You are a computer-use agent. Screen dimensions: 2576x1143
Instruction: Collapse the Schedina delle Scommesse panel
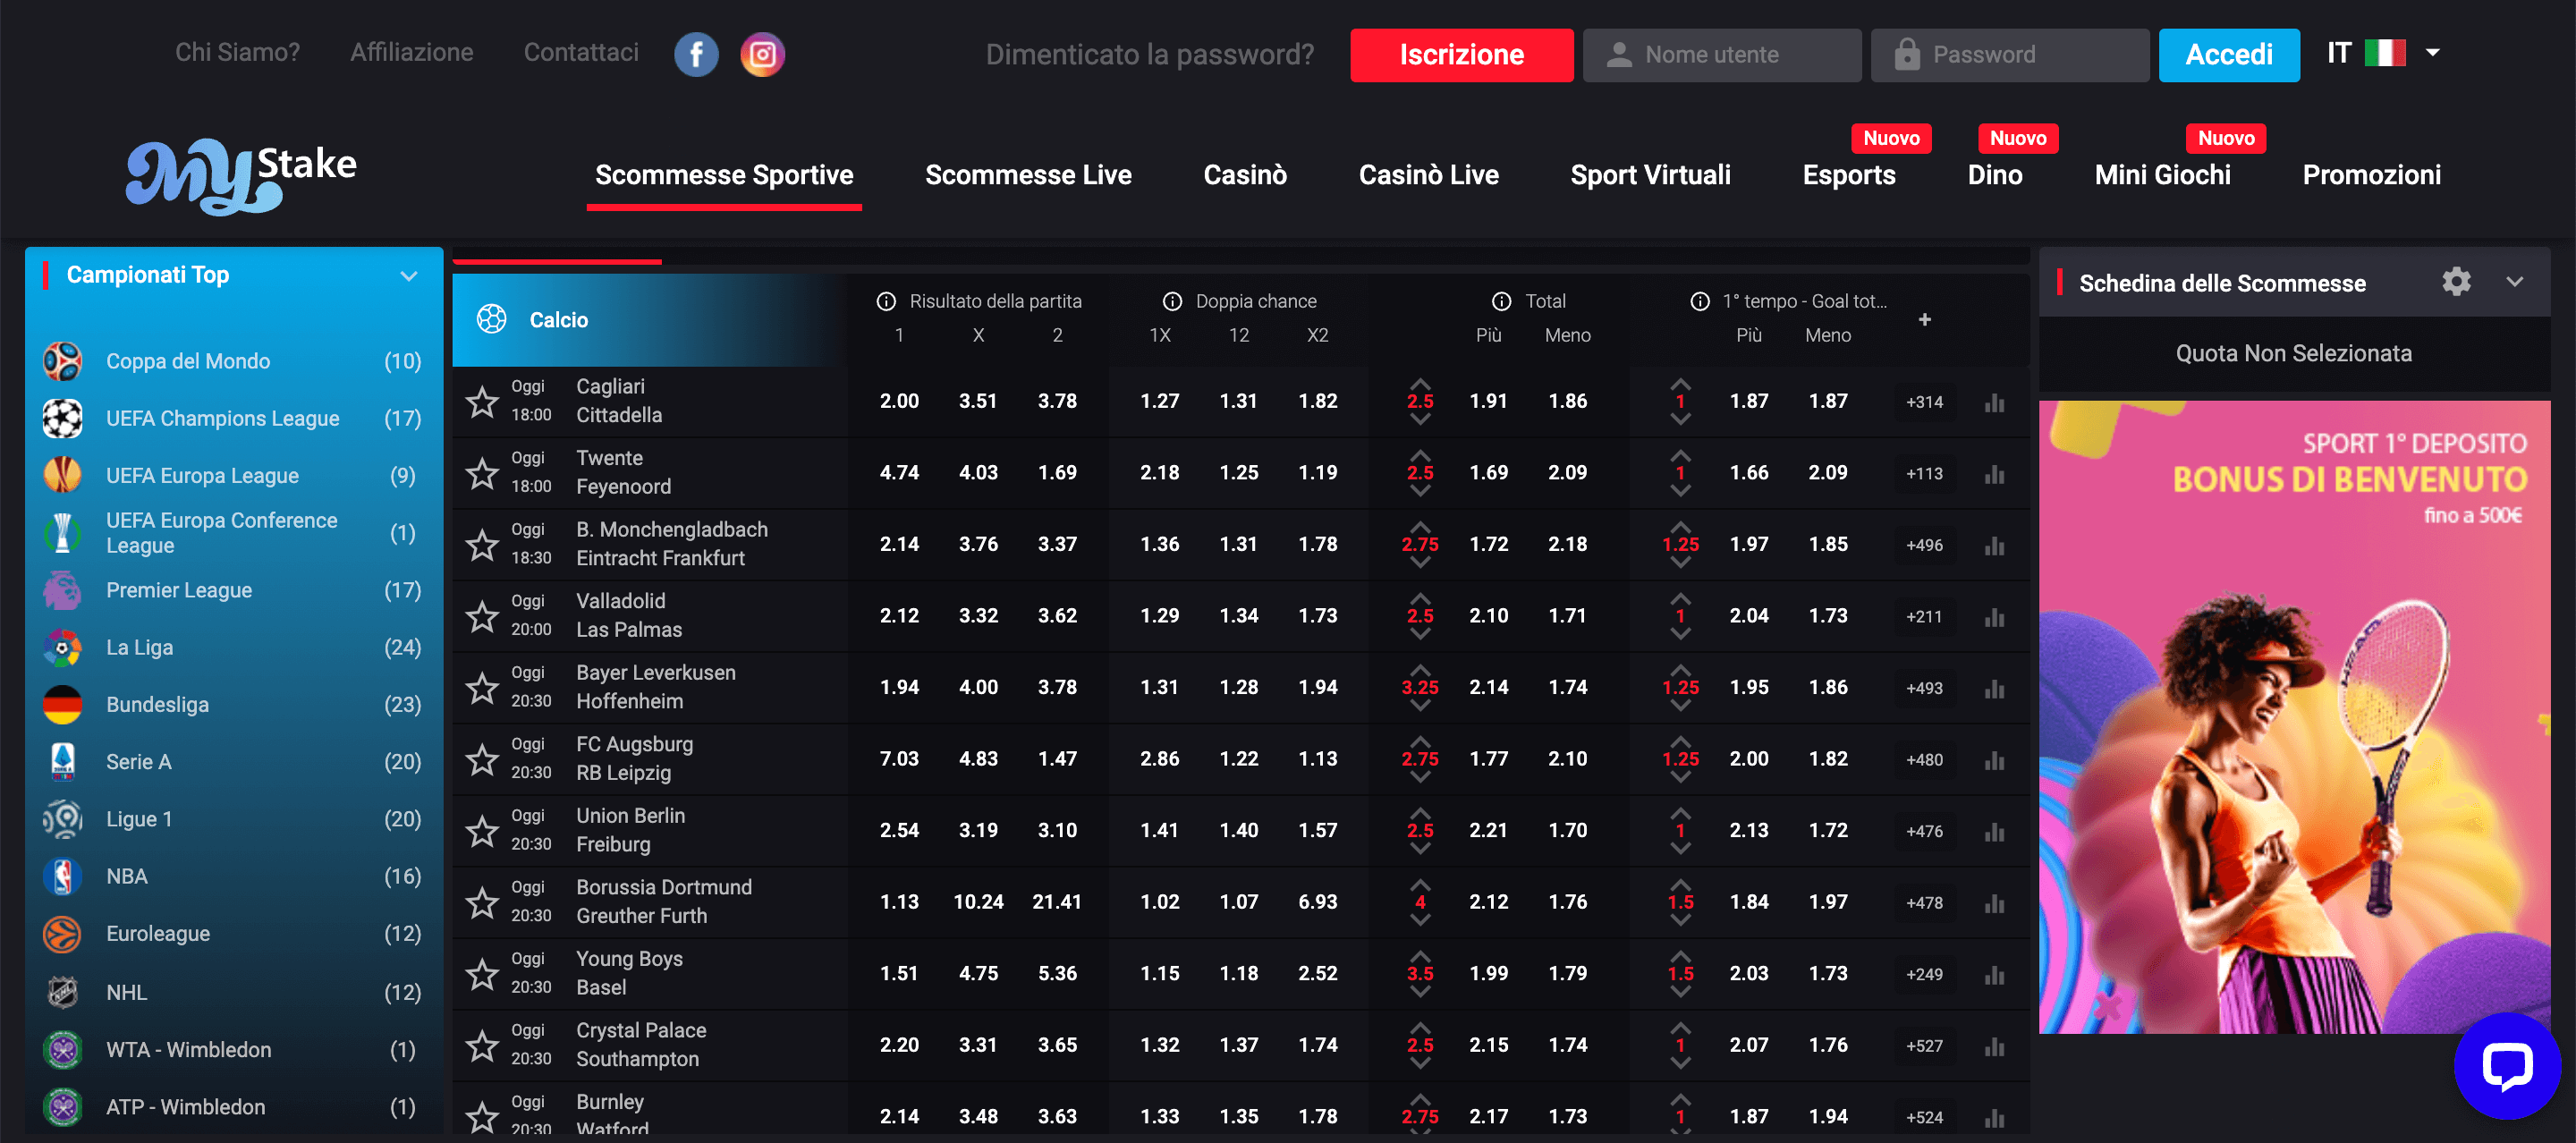(2514, 282)
